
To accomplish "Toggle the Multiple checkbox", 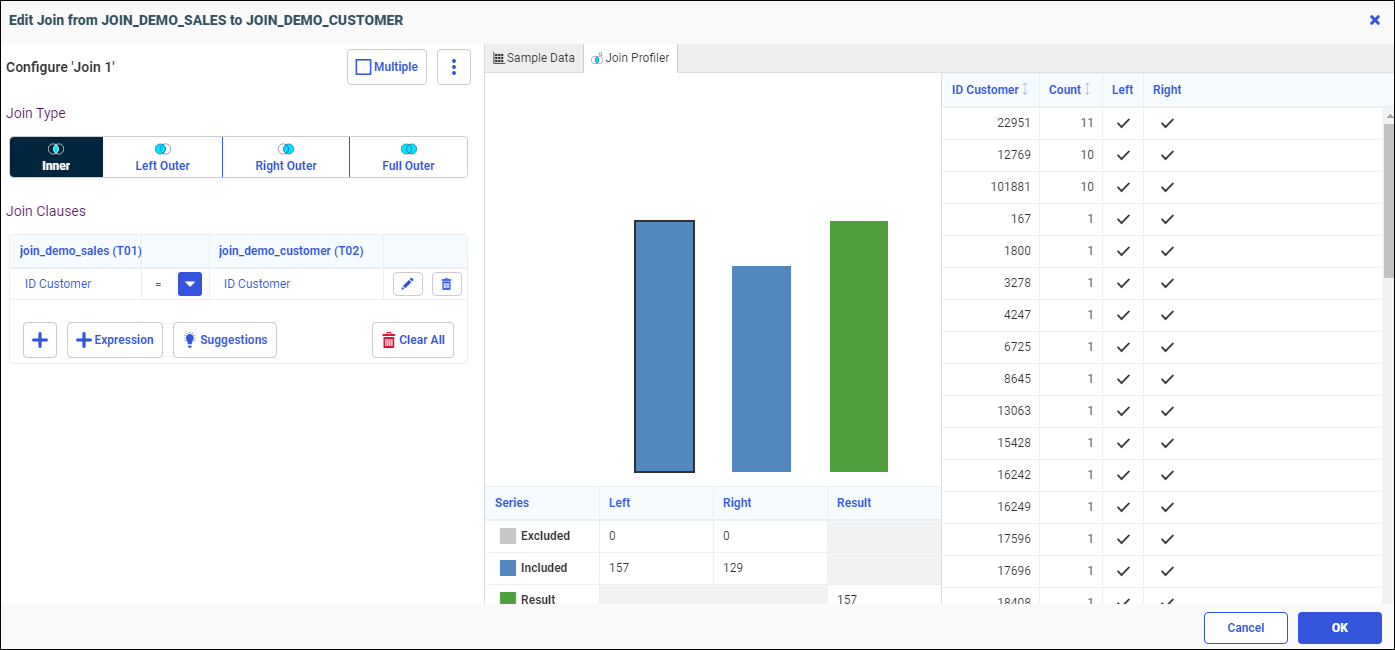I will [387, 67].
